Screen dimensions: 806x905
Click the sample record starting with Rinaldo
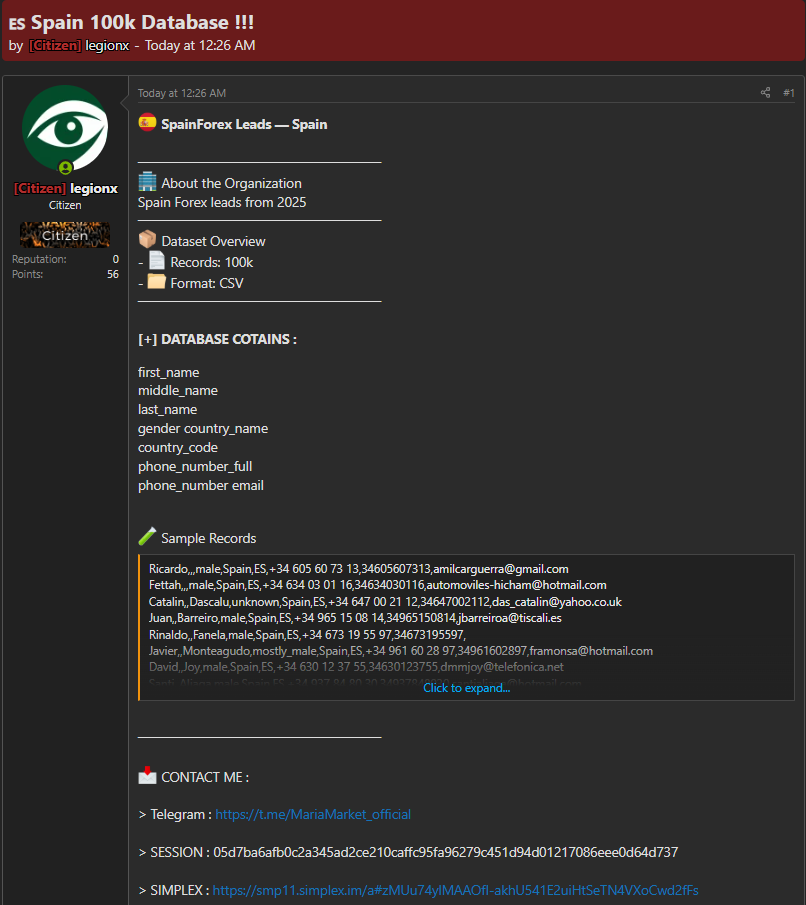point(307,635)
